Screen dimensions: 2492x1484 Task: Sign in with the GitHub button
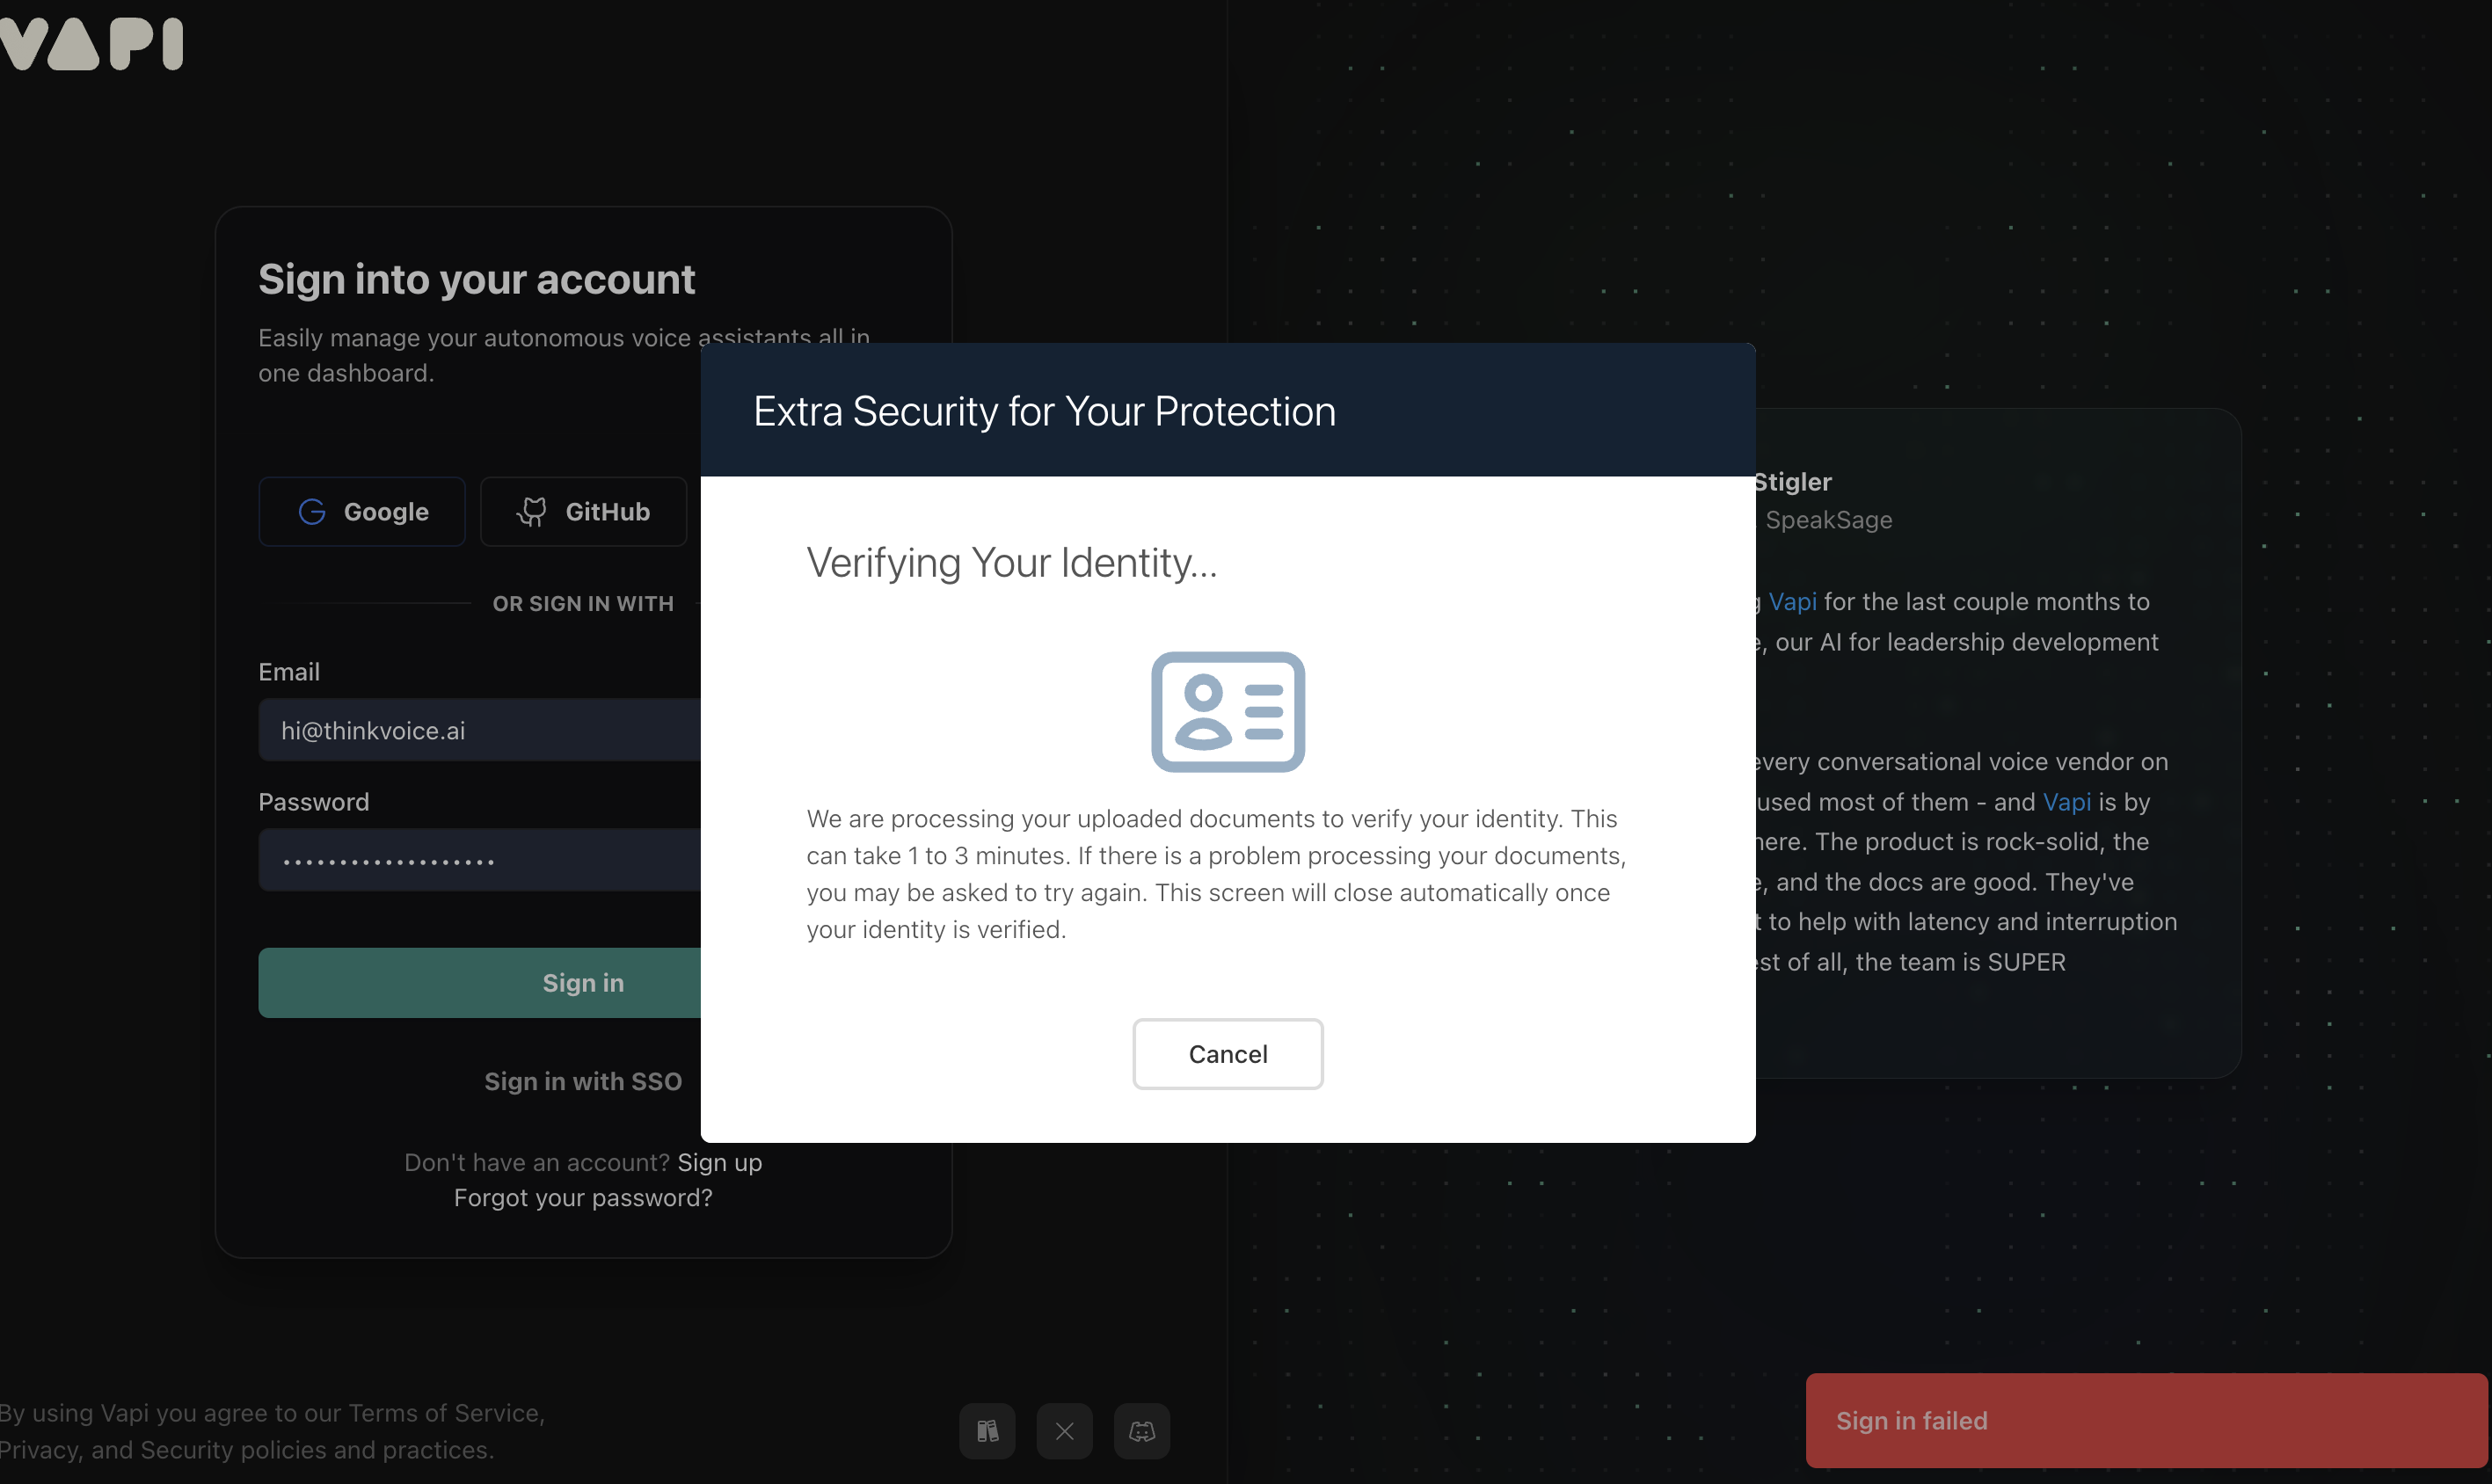[x=584, y=512]
